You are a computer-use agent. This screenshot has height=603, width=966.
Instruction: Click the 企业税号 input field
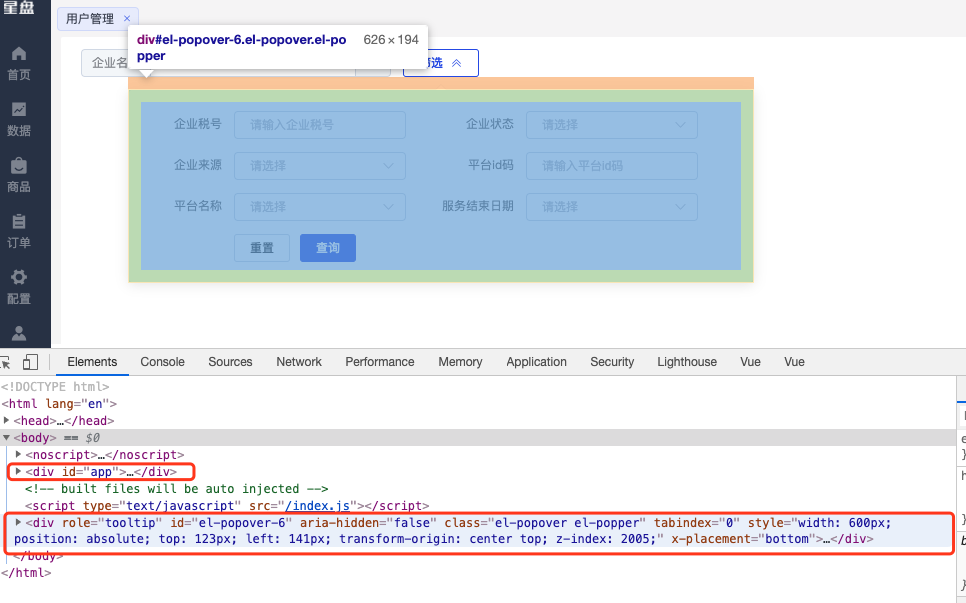(x=319, y=124)
